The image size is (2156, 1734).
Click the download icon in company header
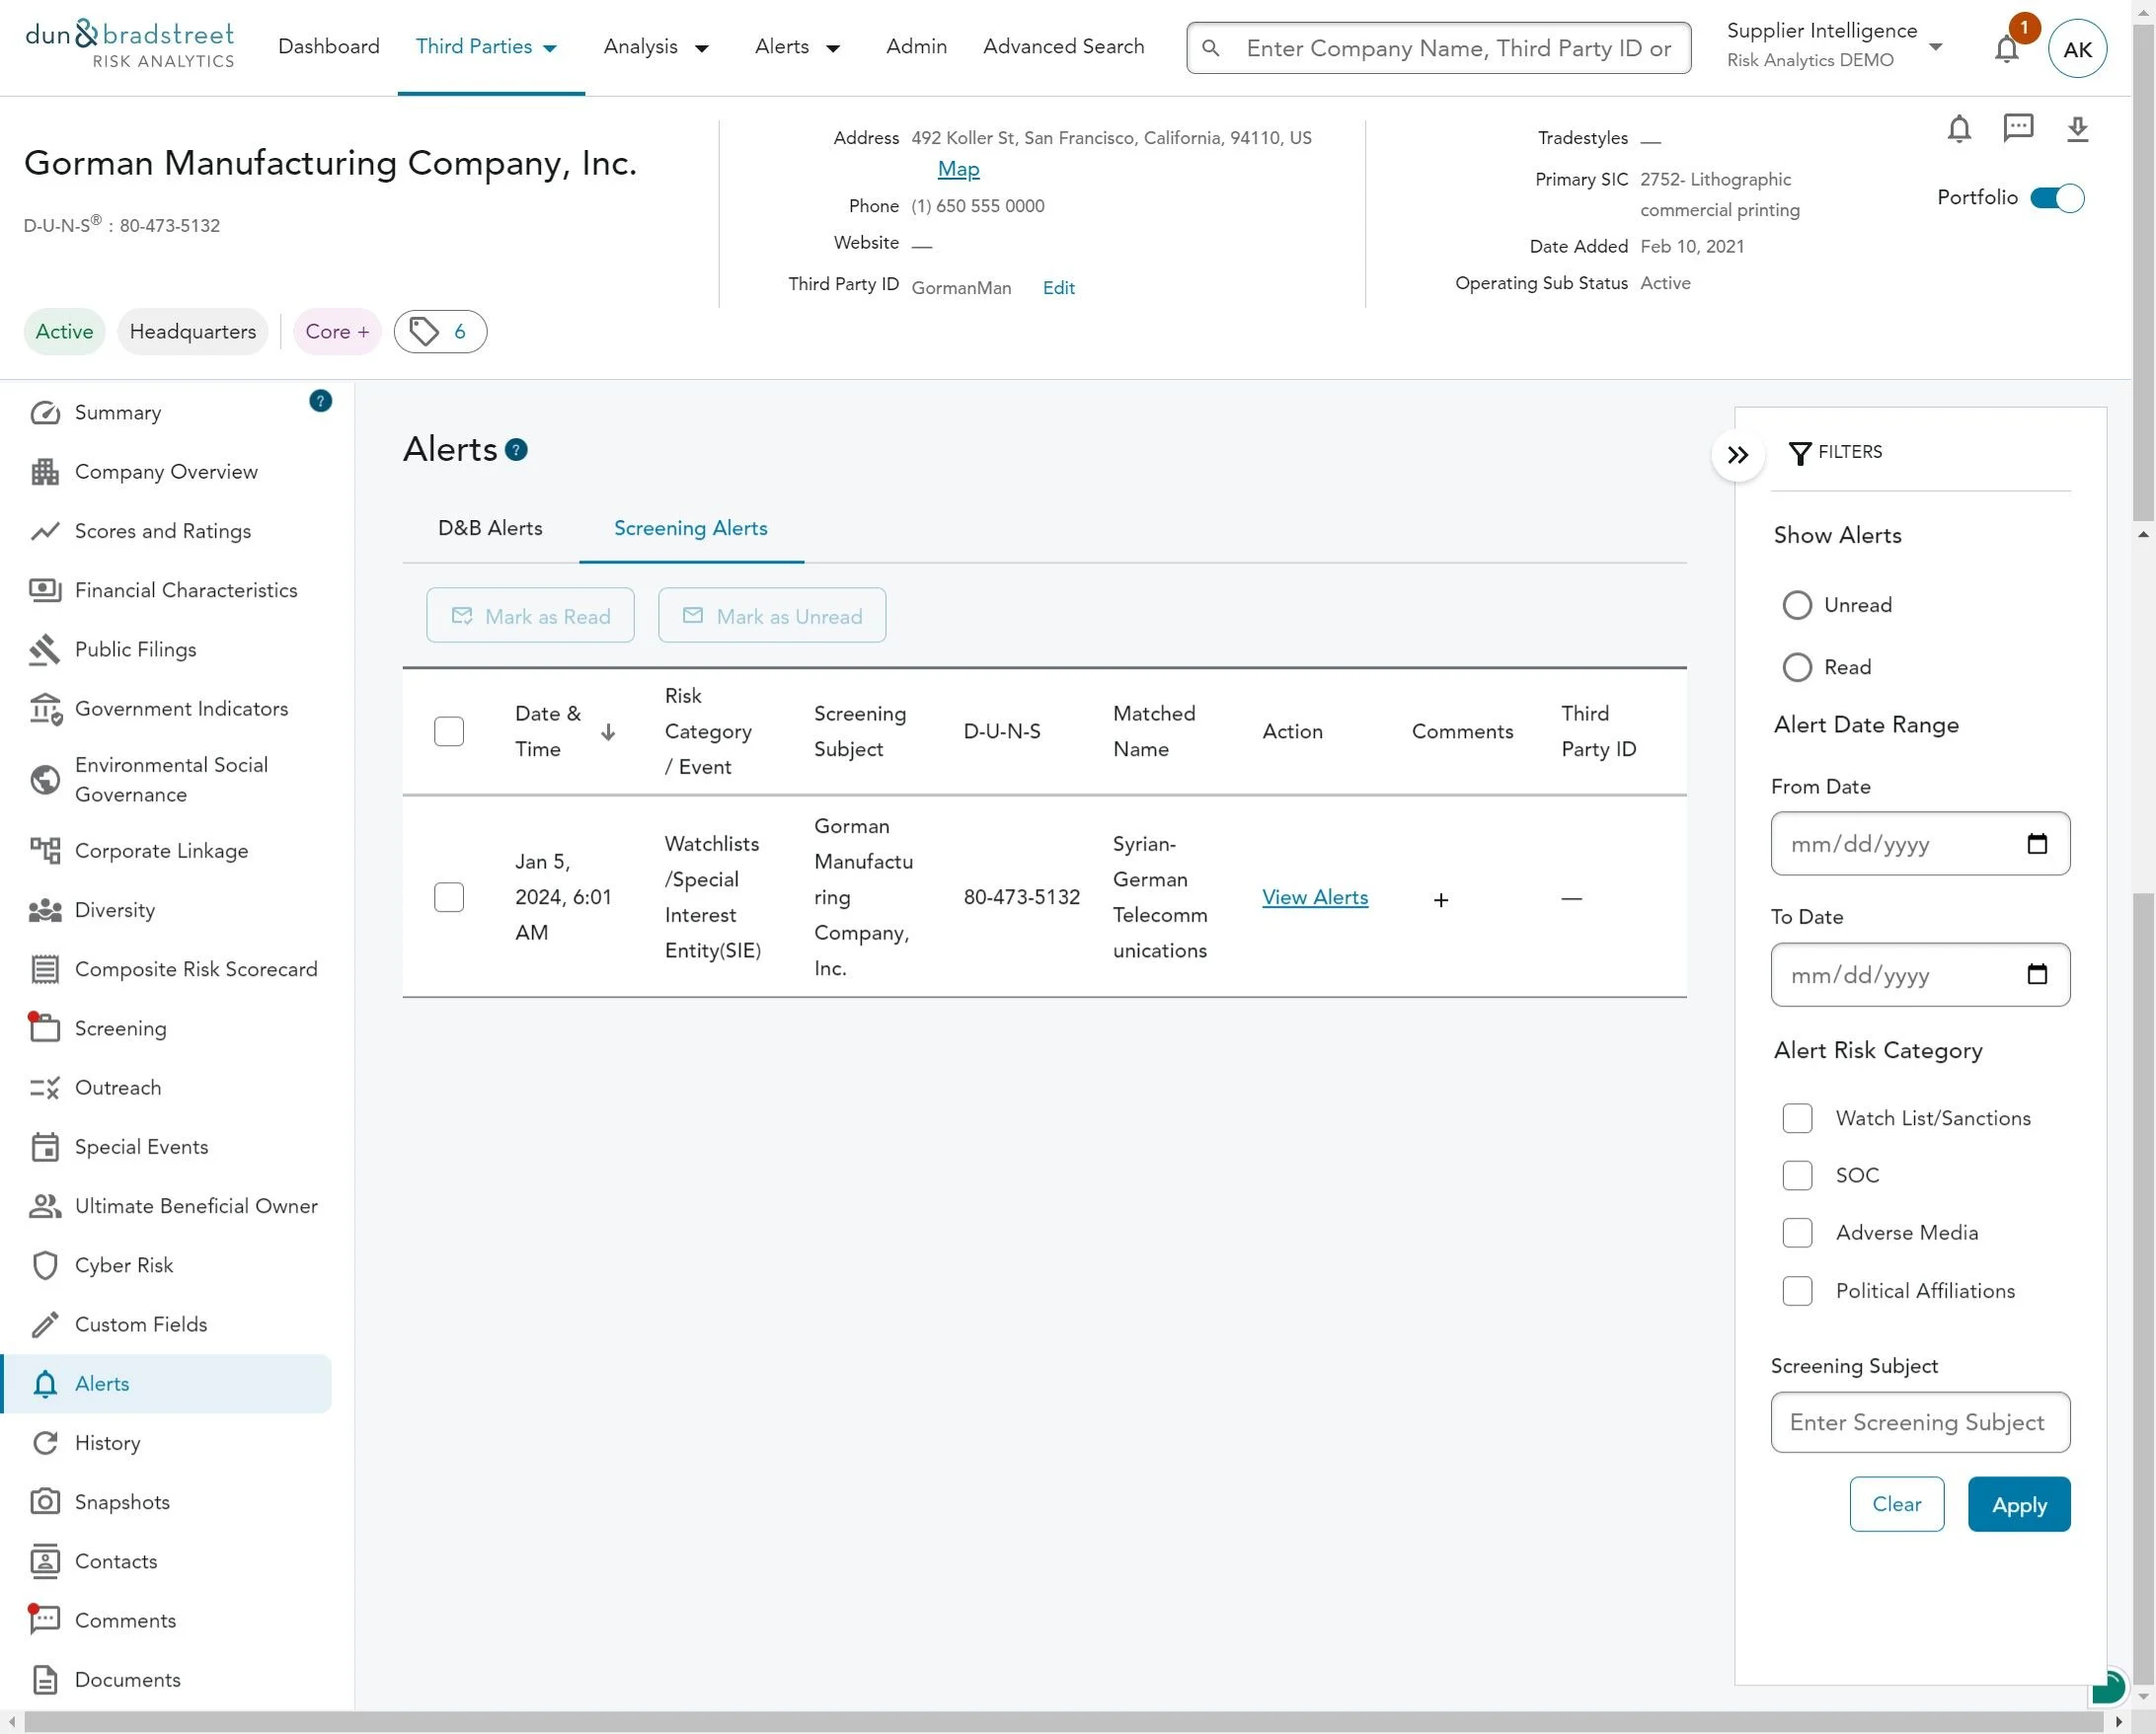2077,128
